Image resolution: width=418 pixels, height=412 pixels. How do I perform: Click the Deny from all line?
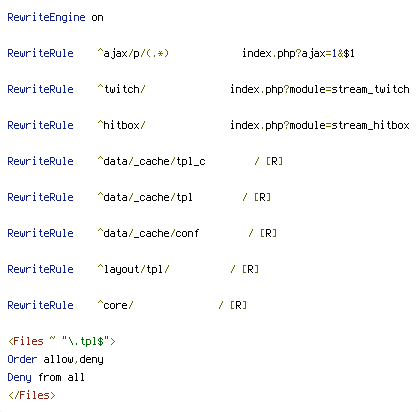(x=46, y=377)
